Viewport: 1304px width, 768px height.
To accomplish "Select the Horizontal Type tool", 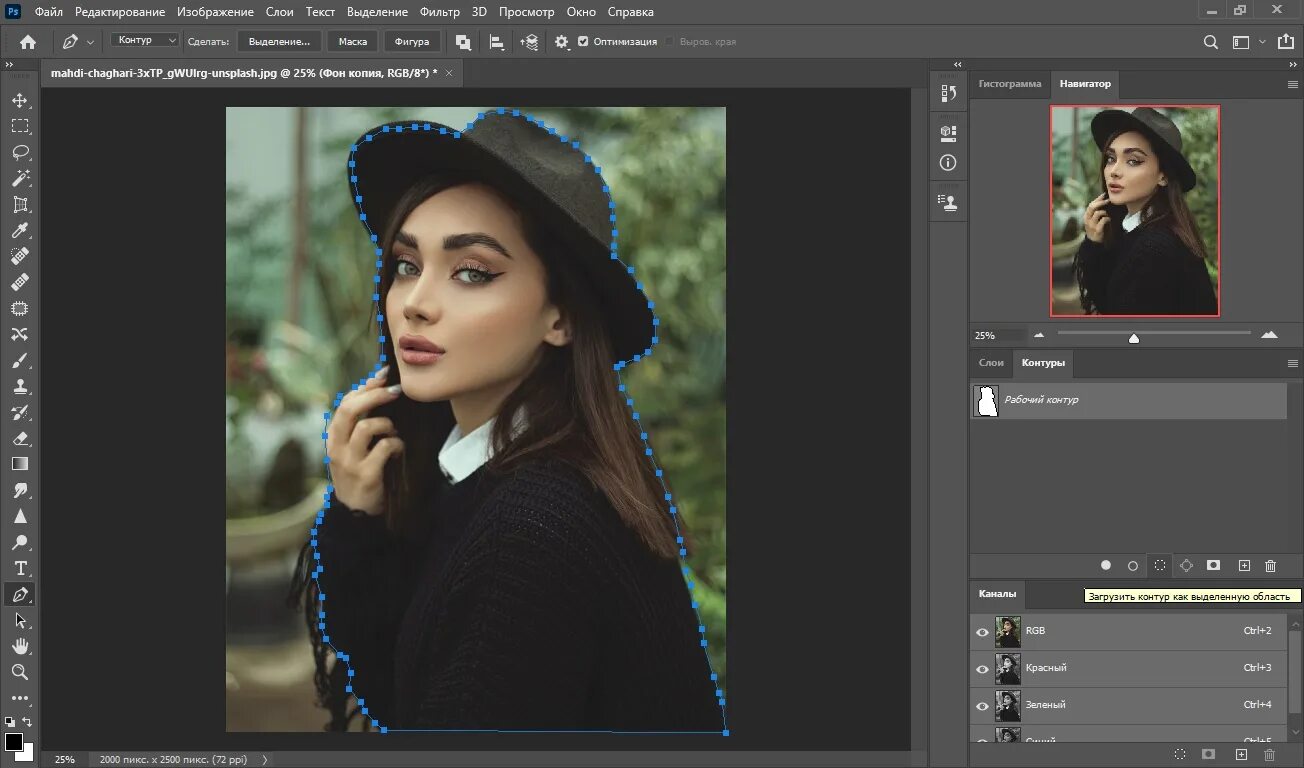I will click(x=20, y=569).
